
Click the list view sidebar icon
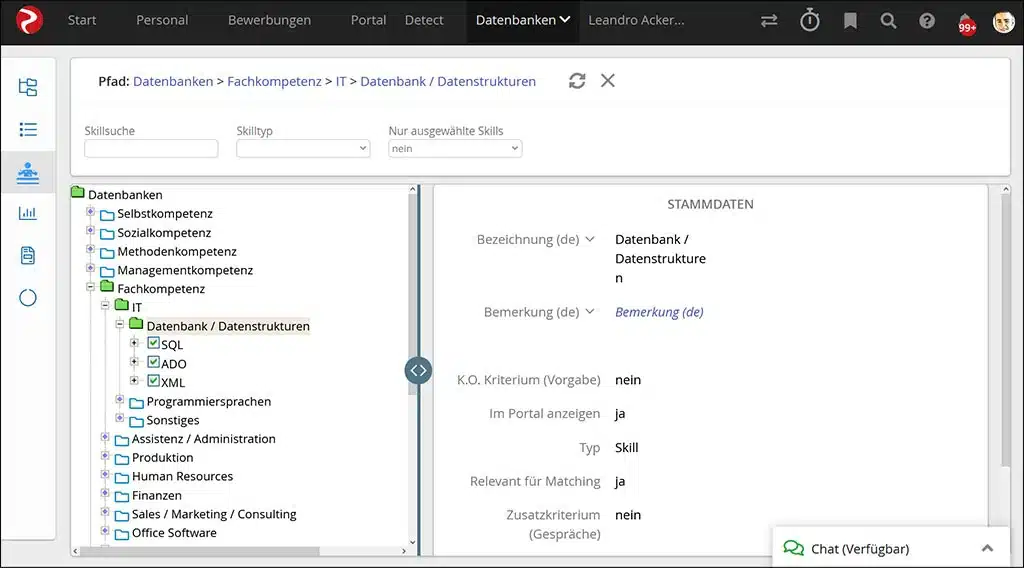pyautogui.click(x=27, y=129)
